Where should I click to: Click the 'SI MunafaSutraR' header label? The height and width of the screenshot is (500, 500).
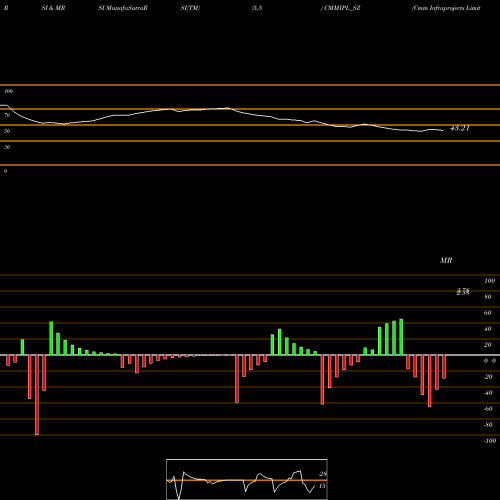(123, 8)
